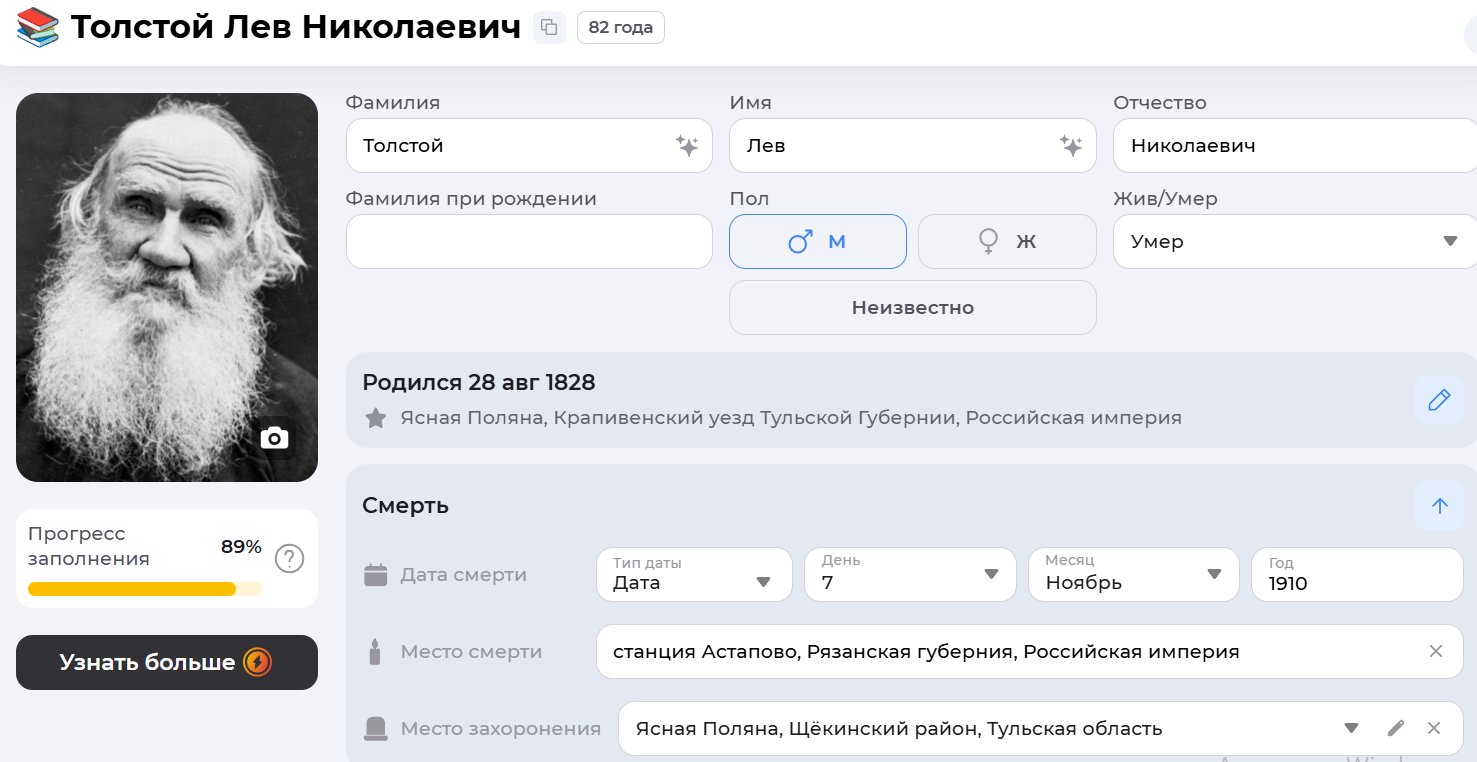Click the Имя input field with Лев
The width and height of the screenshot is (1477, 762).
coord(913,146)
